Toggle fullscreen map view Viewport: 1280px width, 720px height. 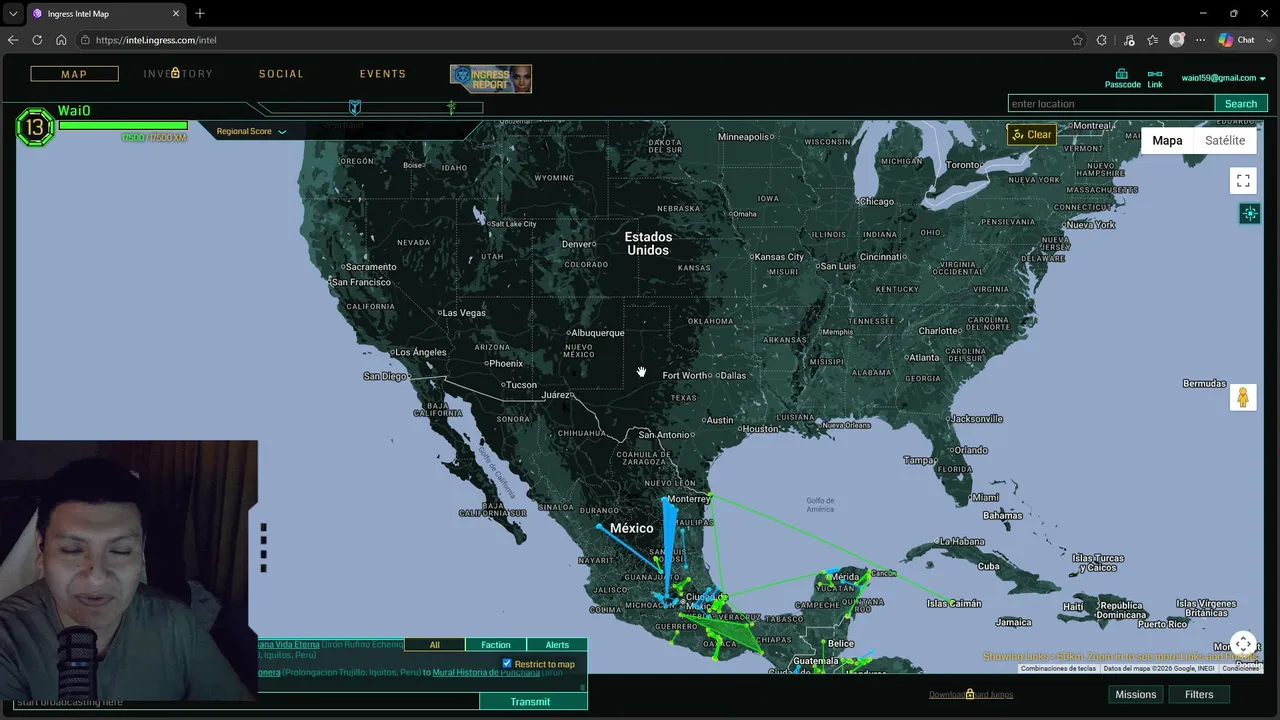point(1243,181)
